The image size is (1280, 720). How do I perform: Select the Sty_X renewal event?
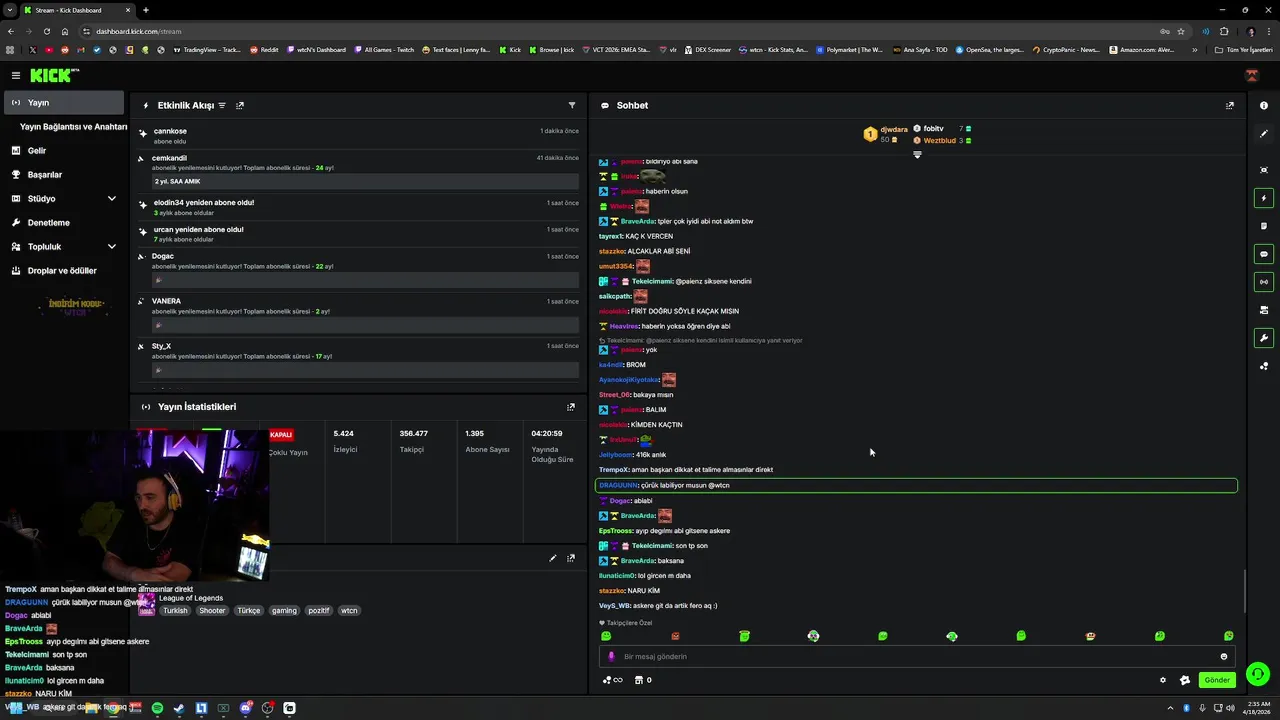[359, 359]
